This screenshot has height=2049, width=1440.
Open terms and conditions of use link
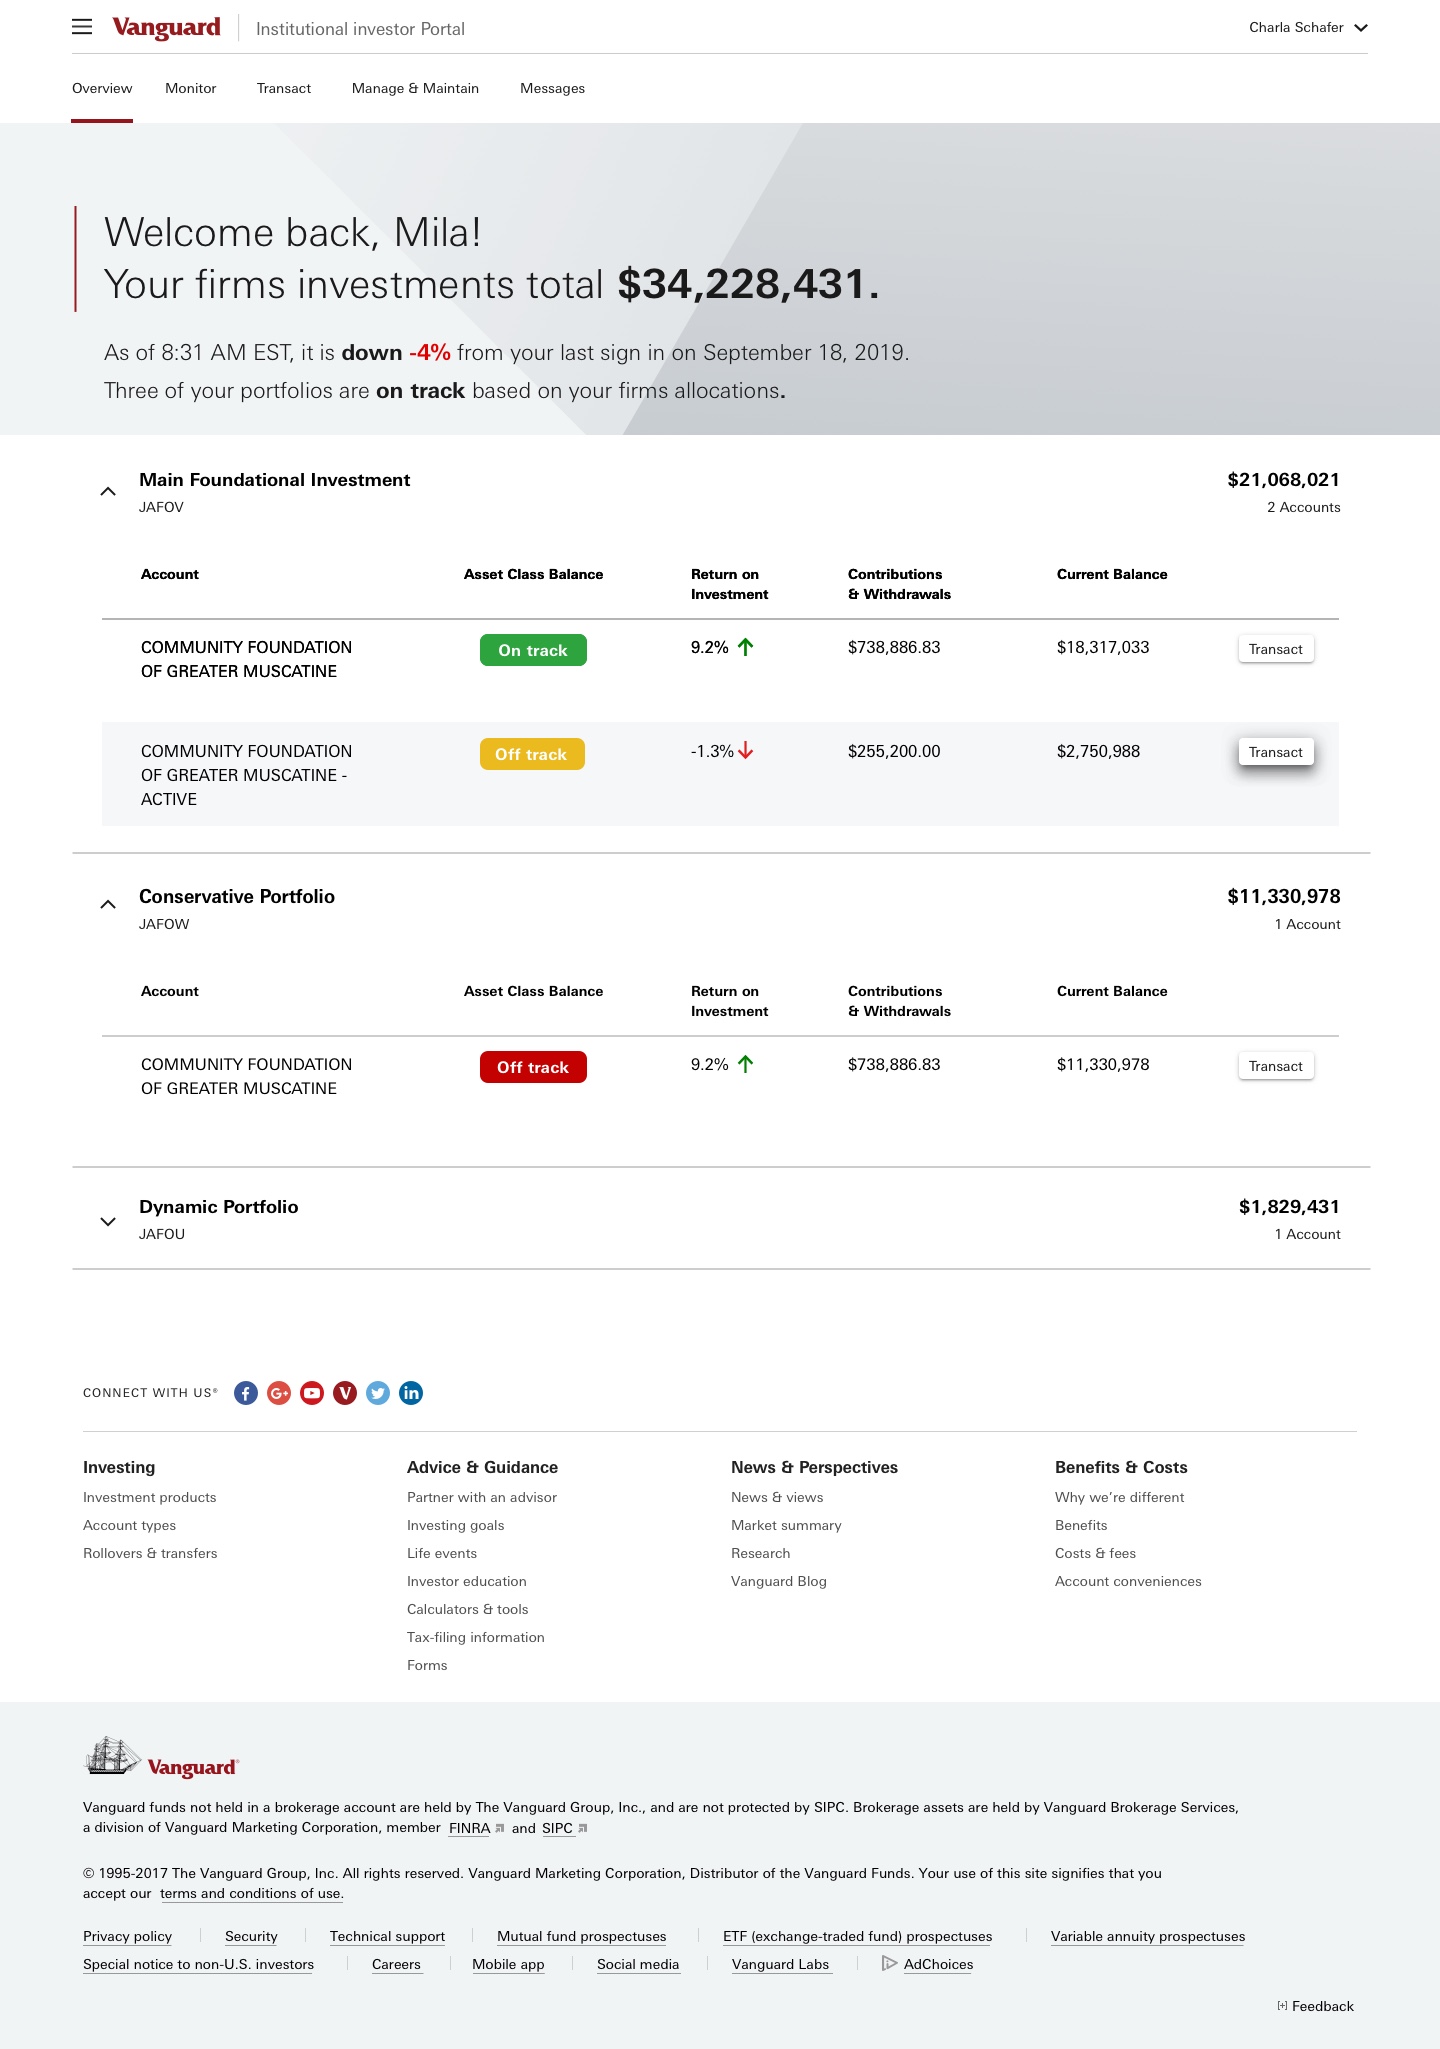click(x=252, y=1893)
